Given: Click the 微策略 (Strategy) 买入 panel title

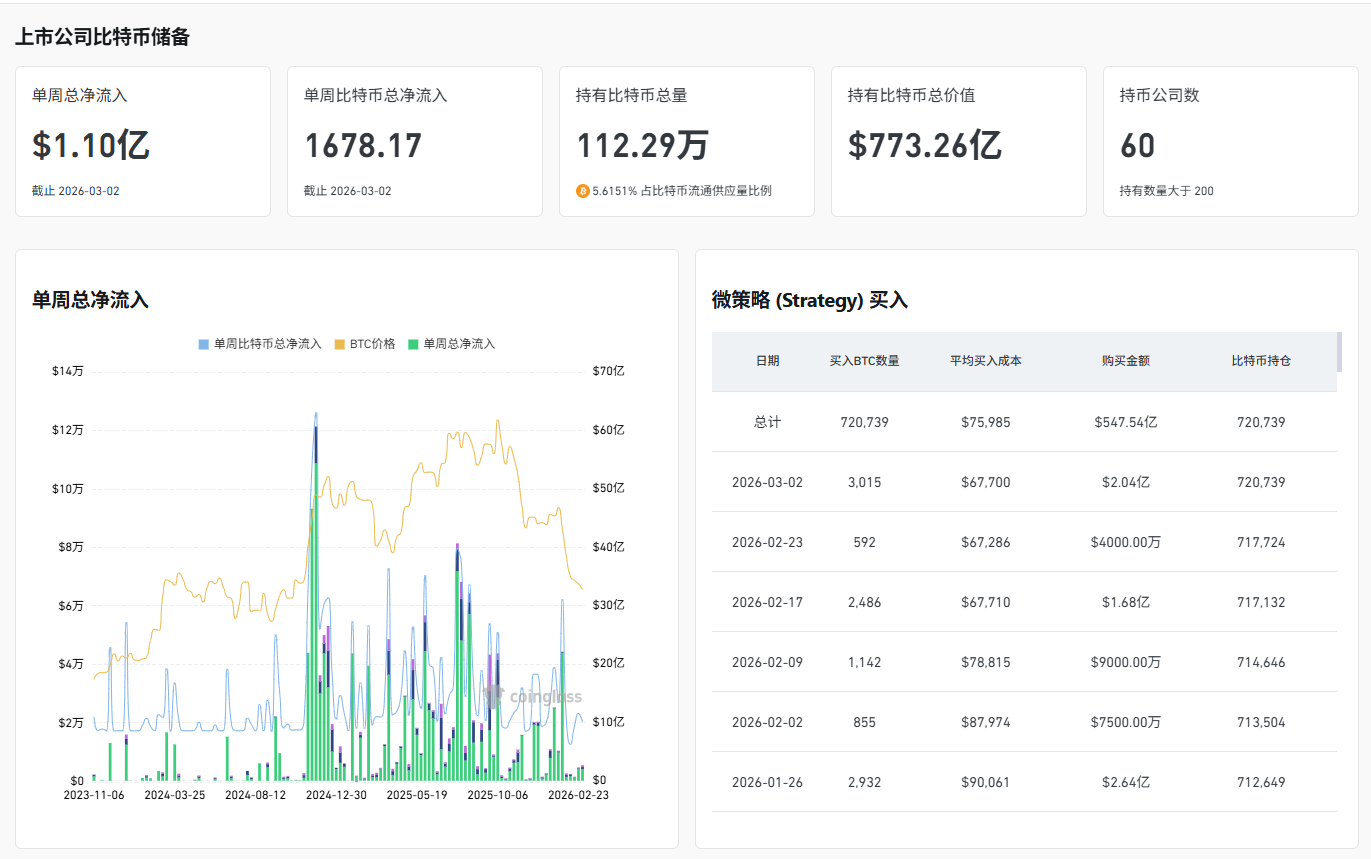Looking at the screenshot, I should click(x=809, y=300).
